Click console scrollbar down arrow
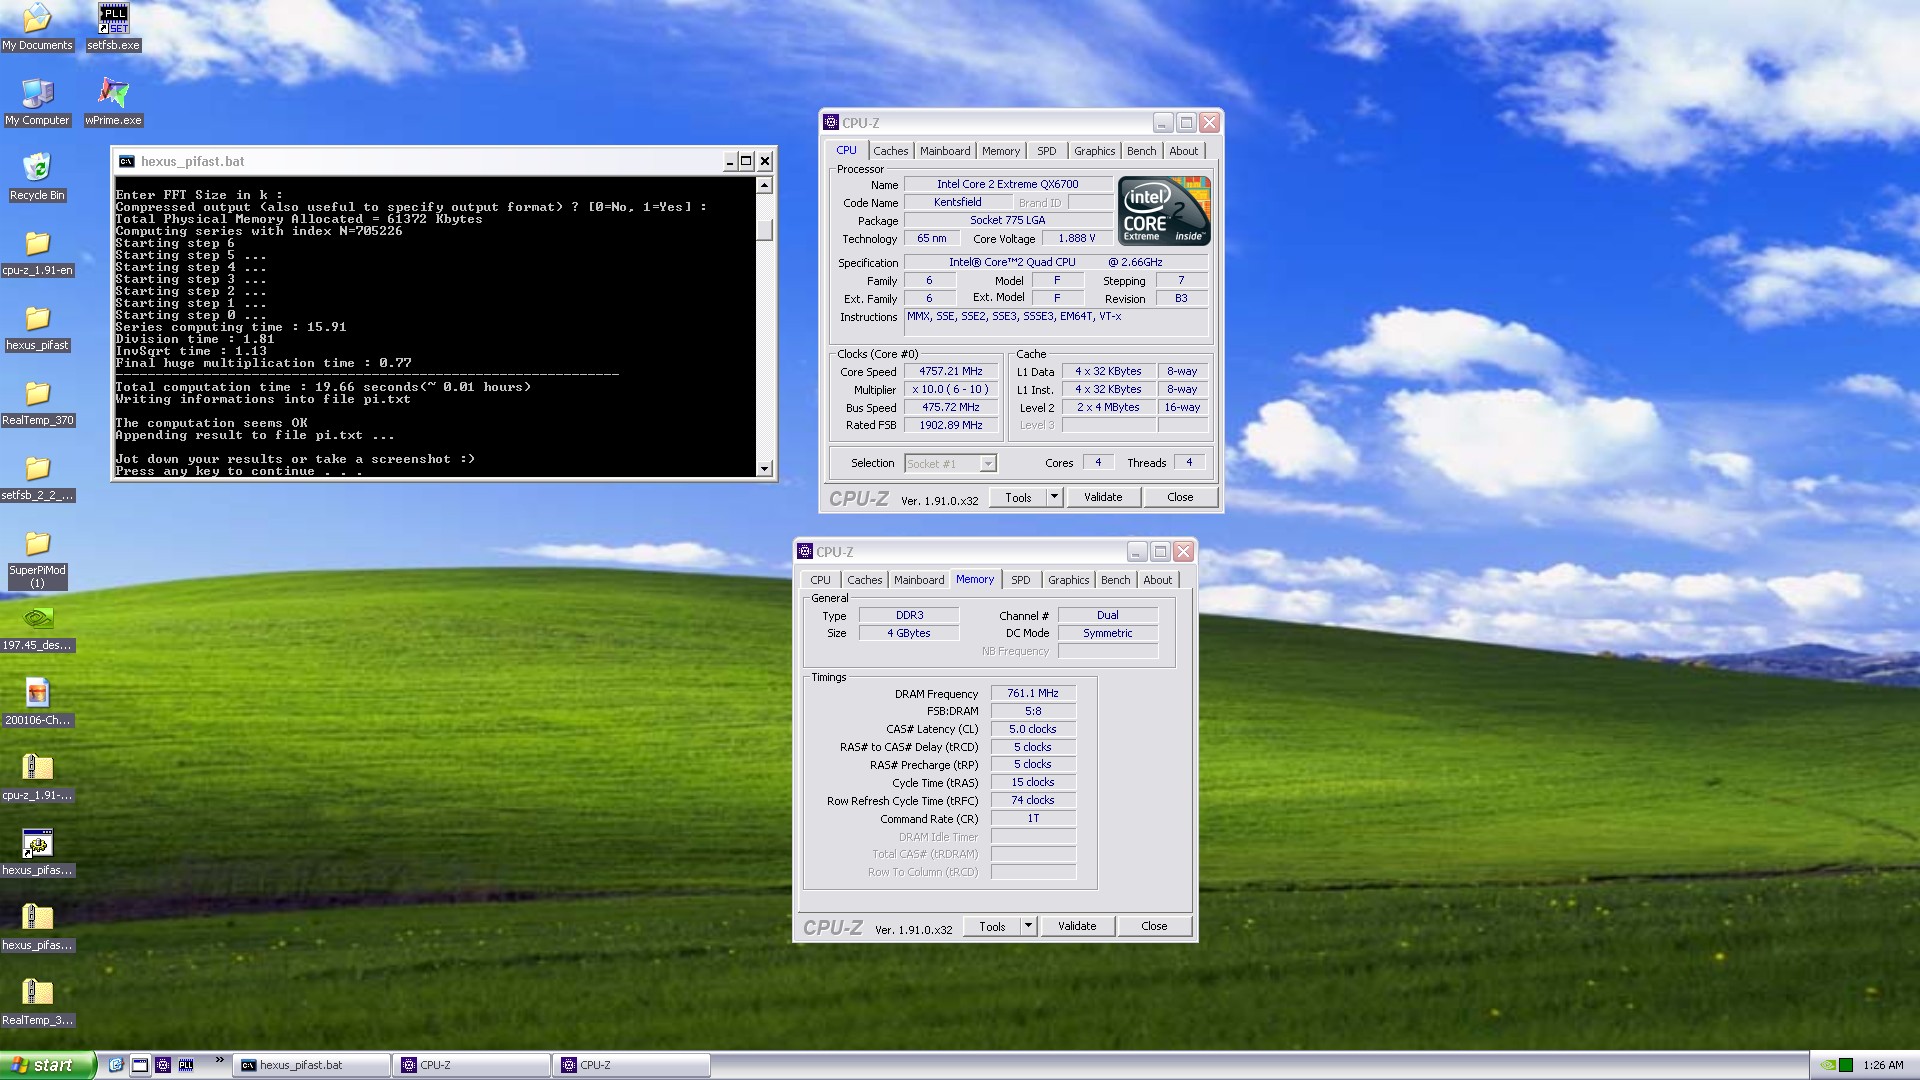1920x1080 pixels. click(x=764, y=468)
